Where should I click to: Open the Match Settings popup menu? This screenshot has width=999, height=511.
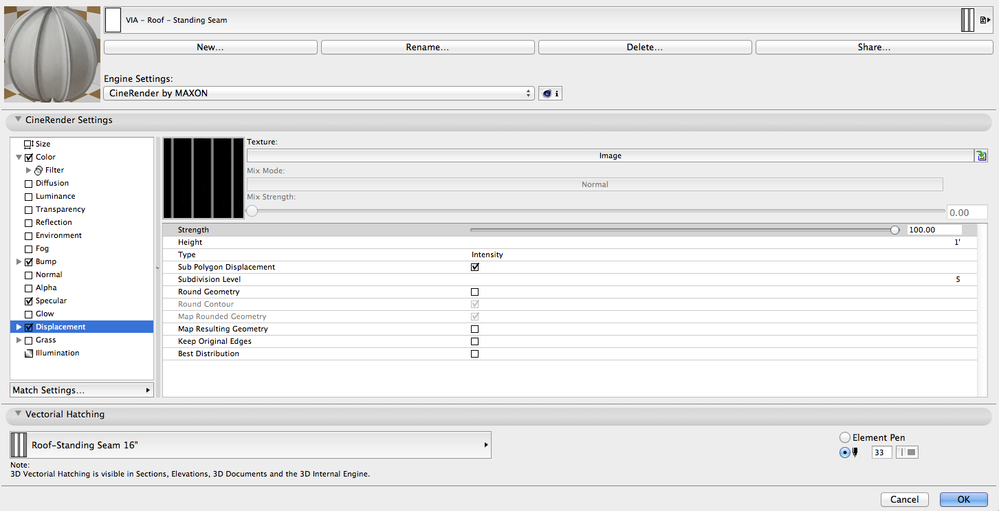click(82, 390)
